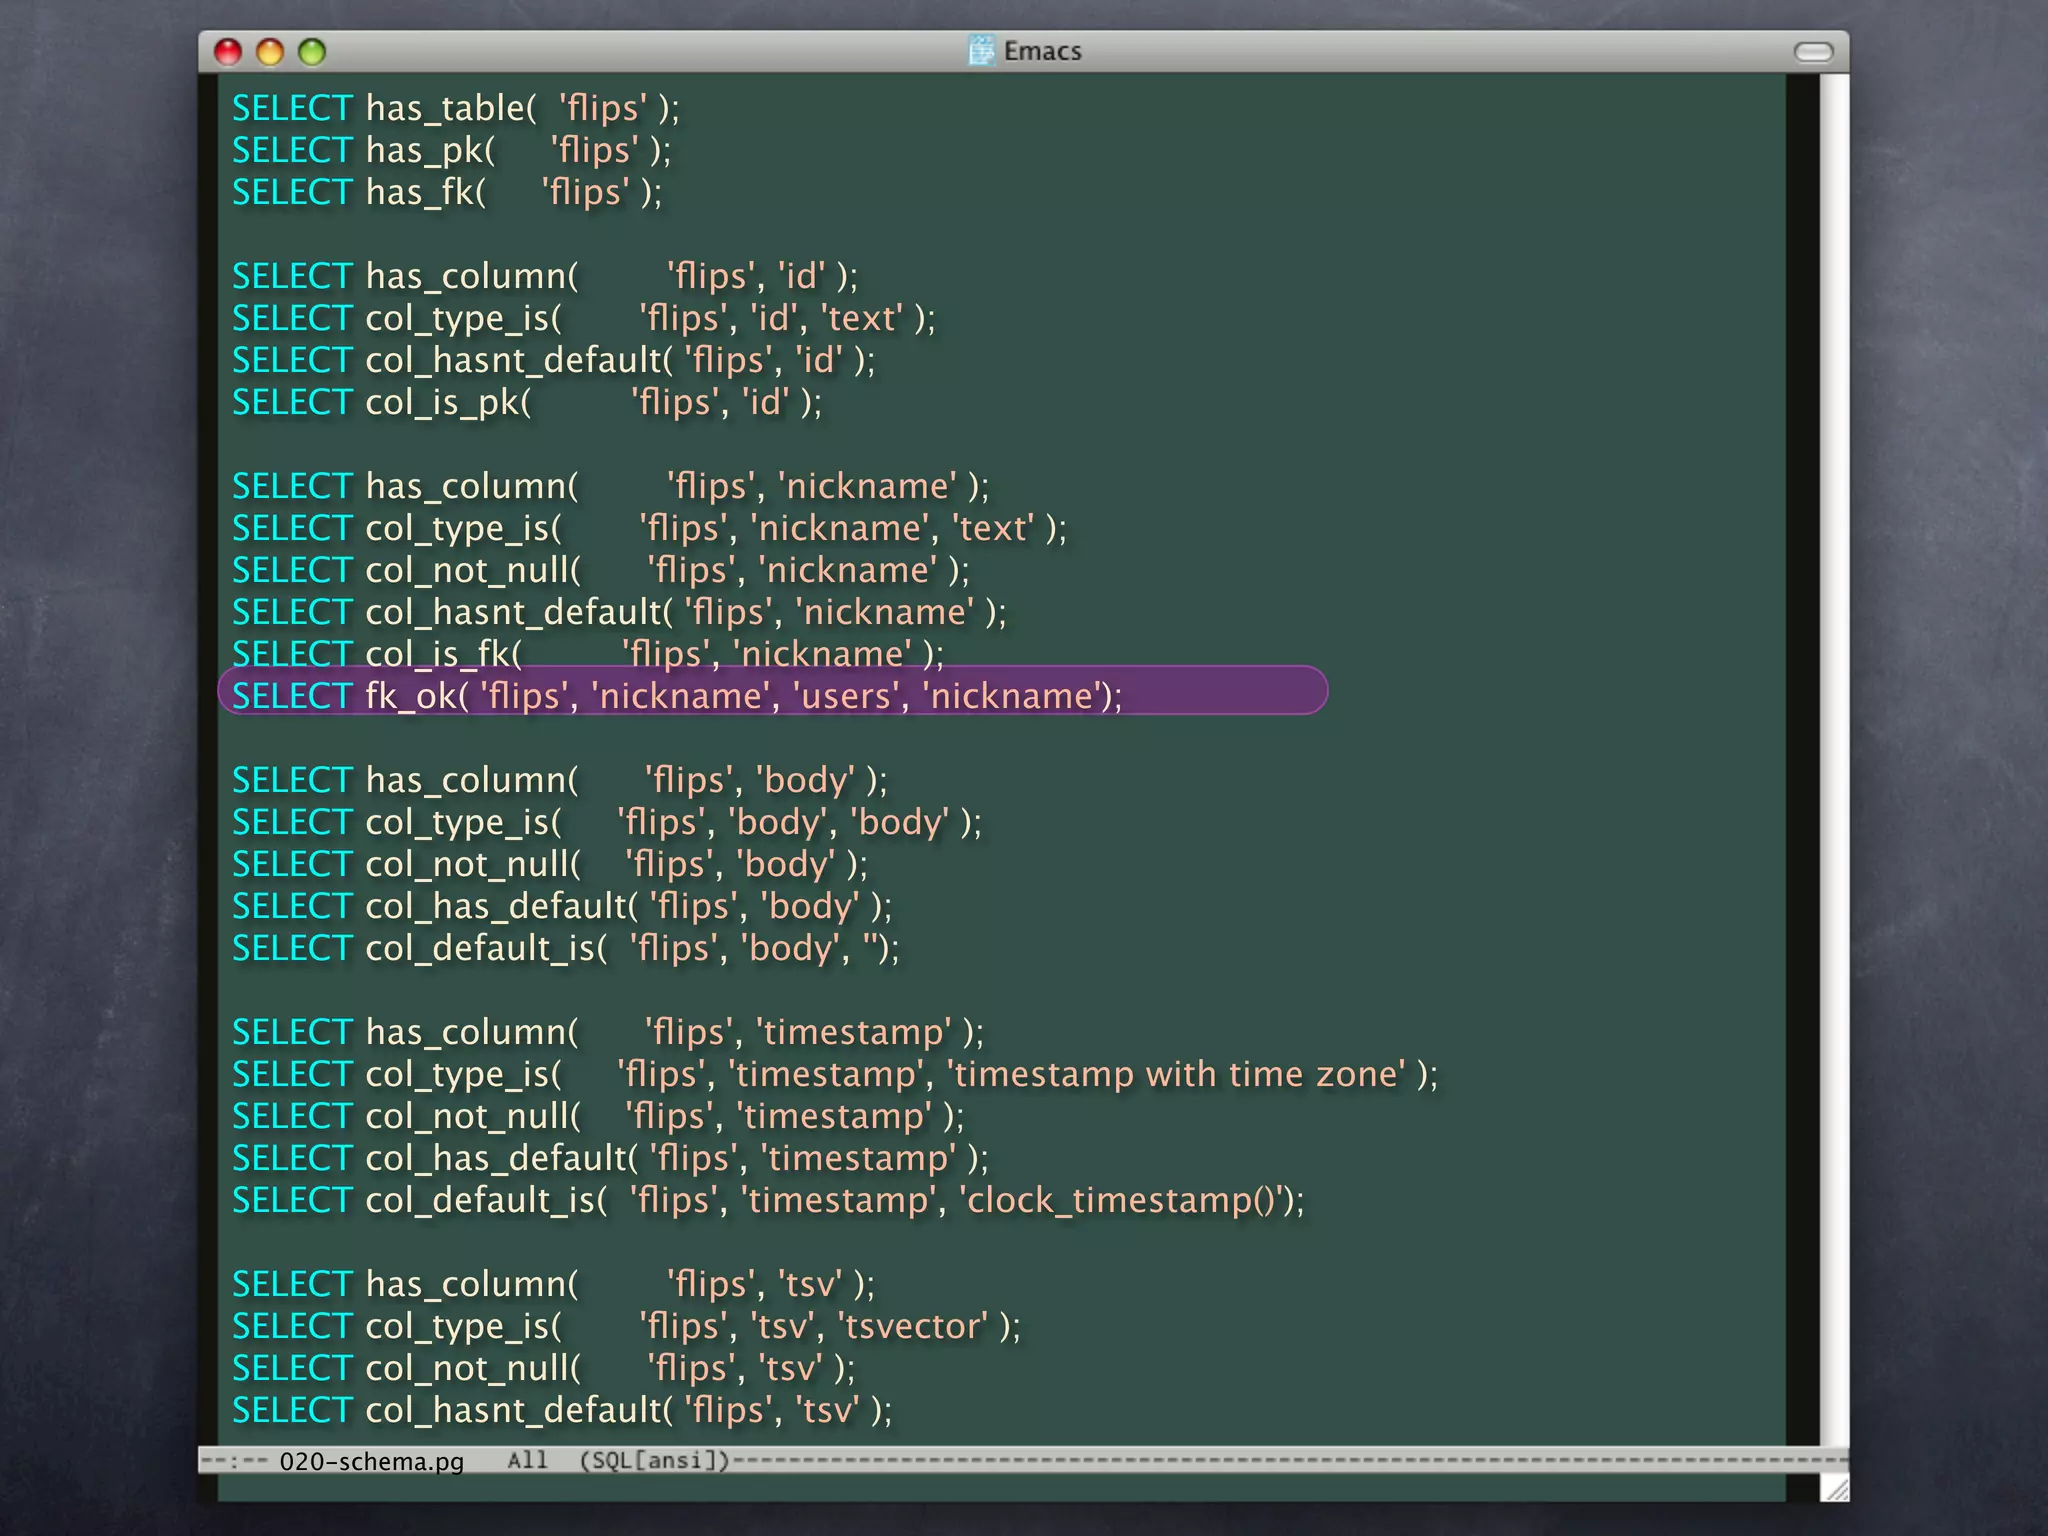Viewport: 2048px width, 1536px height.
Task: Click the Emacs document icon in title bar
Action: tap(982, 50)
